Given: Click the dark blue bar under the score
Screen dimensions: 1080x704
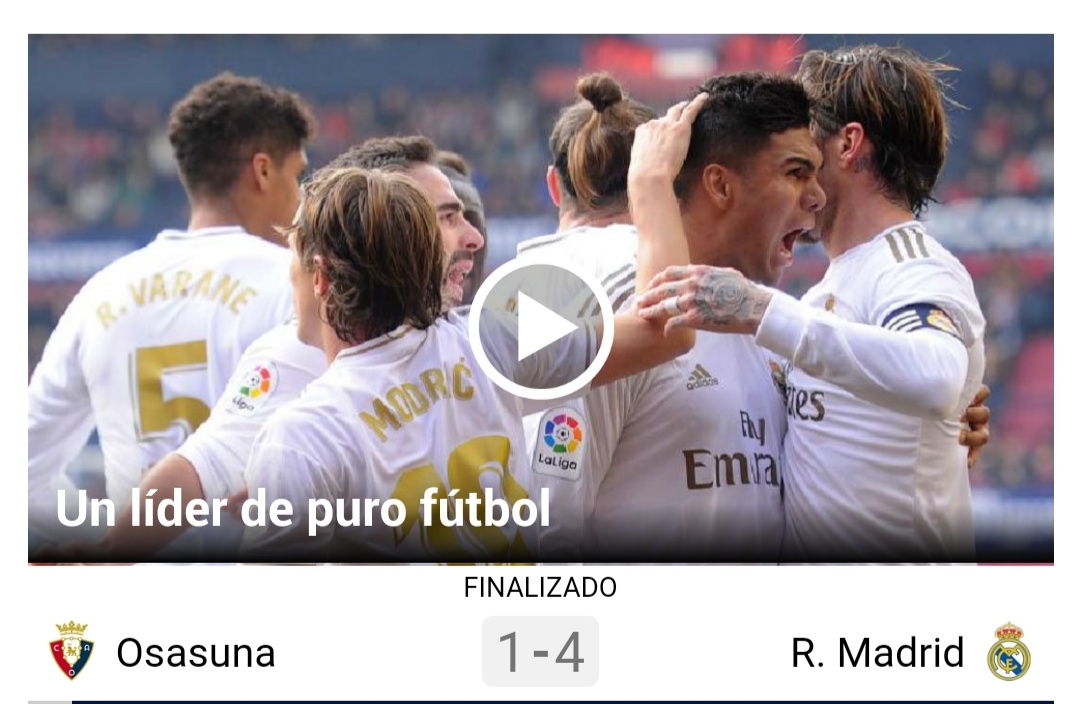Looking at the screenshot, I should tap(563, 702).
